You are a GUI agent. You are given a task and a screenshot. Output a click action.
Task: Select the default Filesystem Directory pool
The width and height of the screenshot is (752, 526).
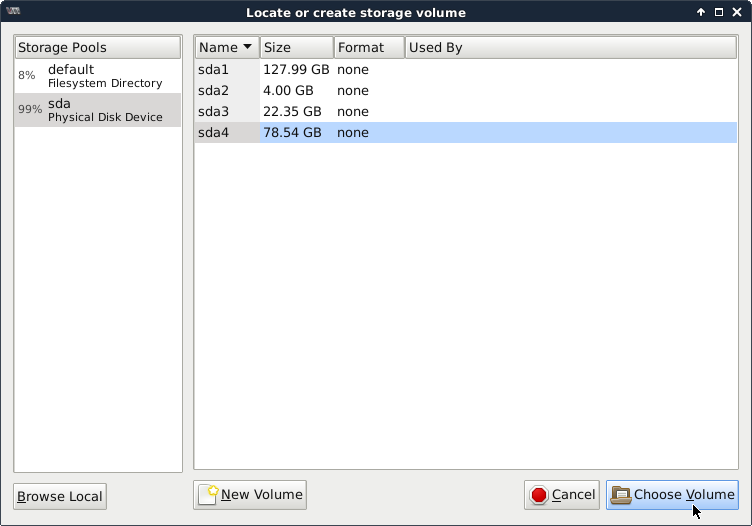[98, 76]
